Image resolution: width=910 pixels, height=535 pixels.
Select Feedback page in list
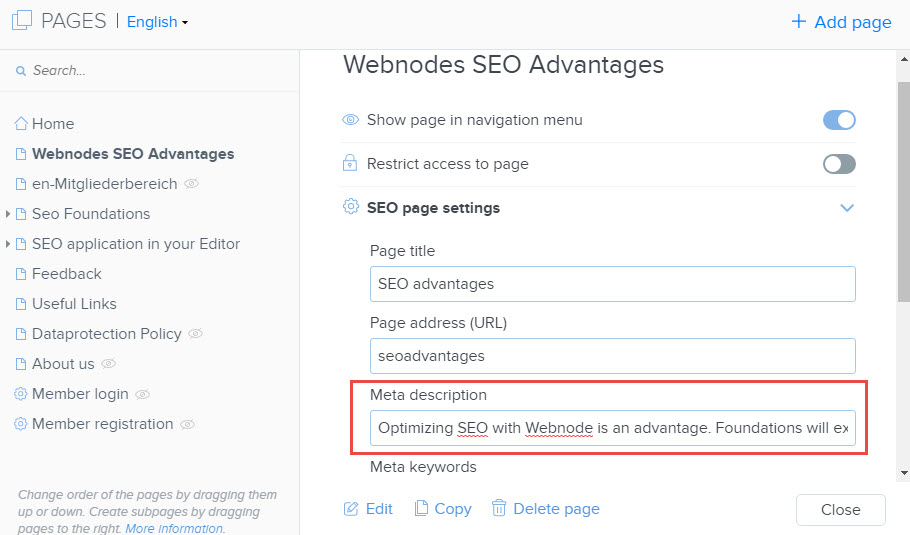[x=67, y=274]
